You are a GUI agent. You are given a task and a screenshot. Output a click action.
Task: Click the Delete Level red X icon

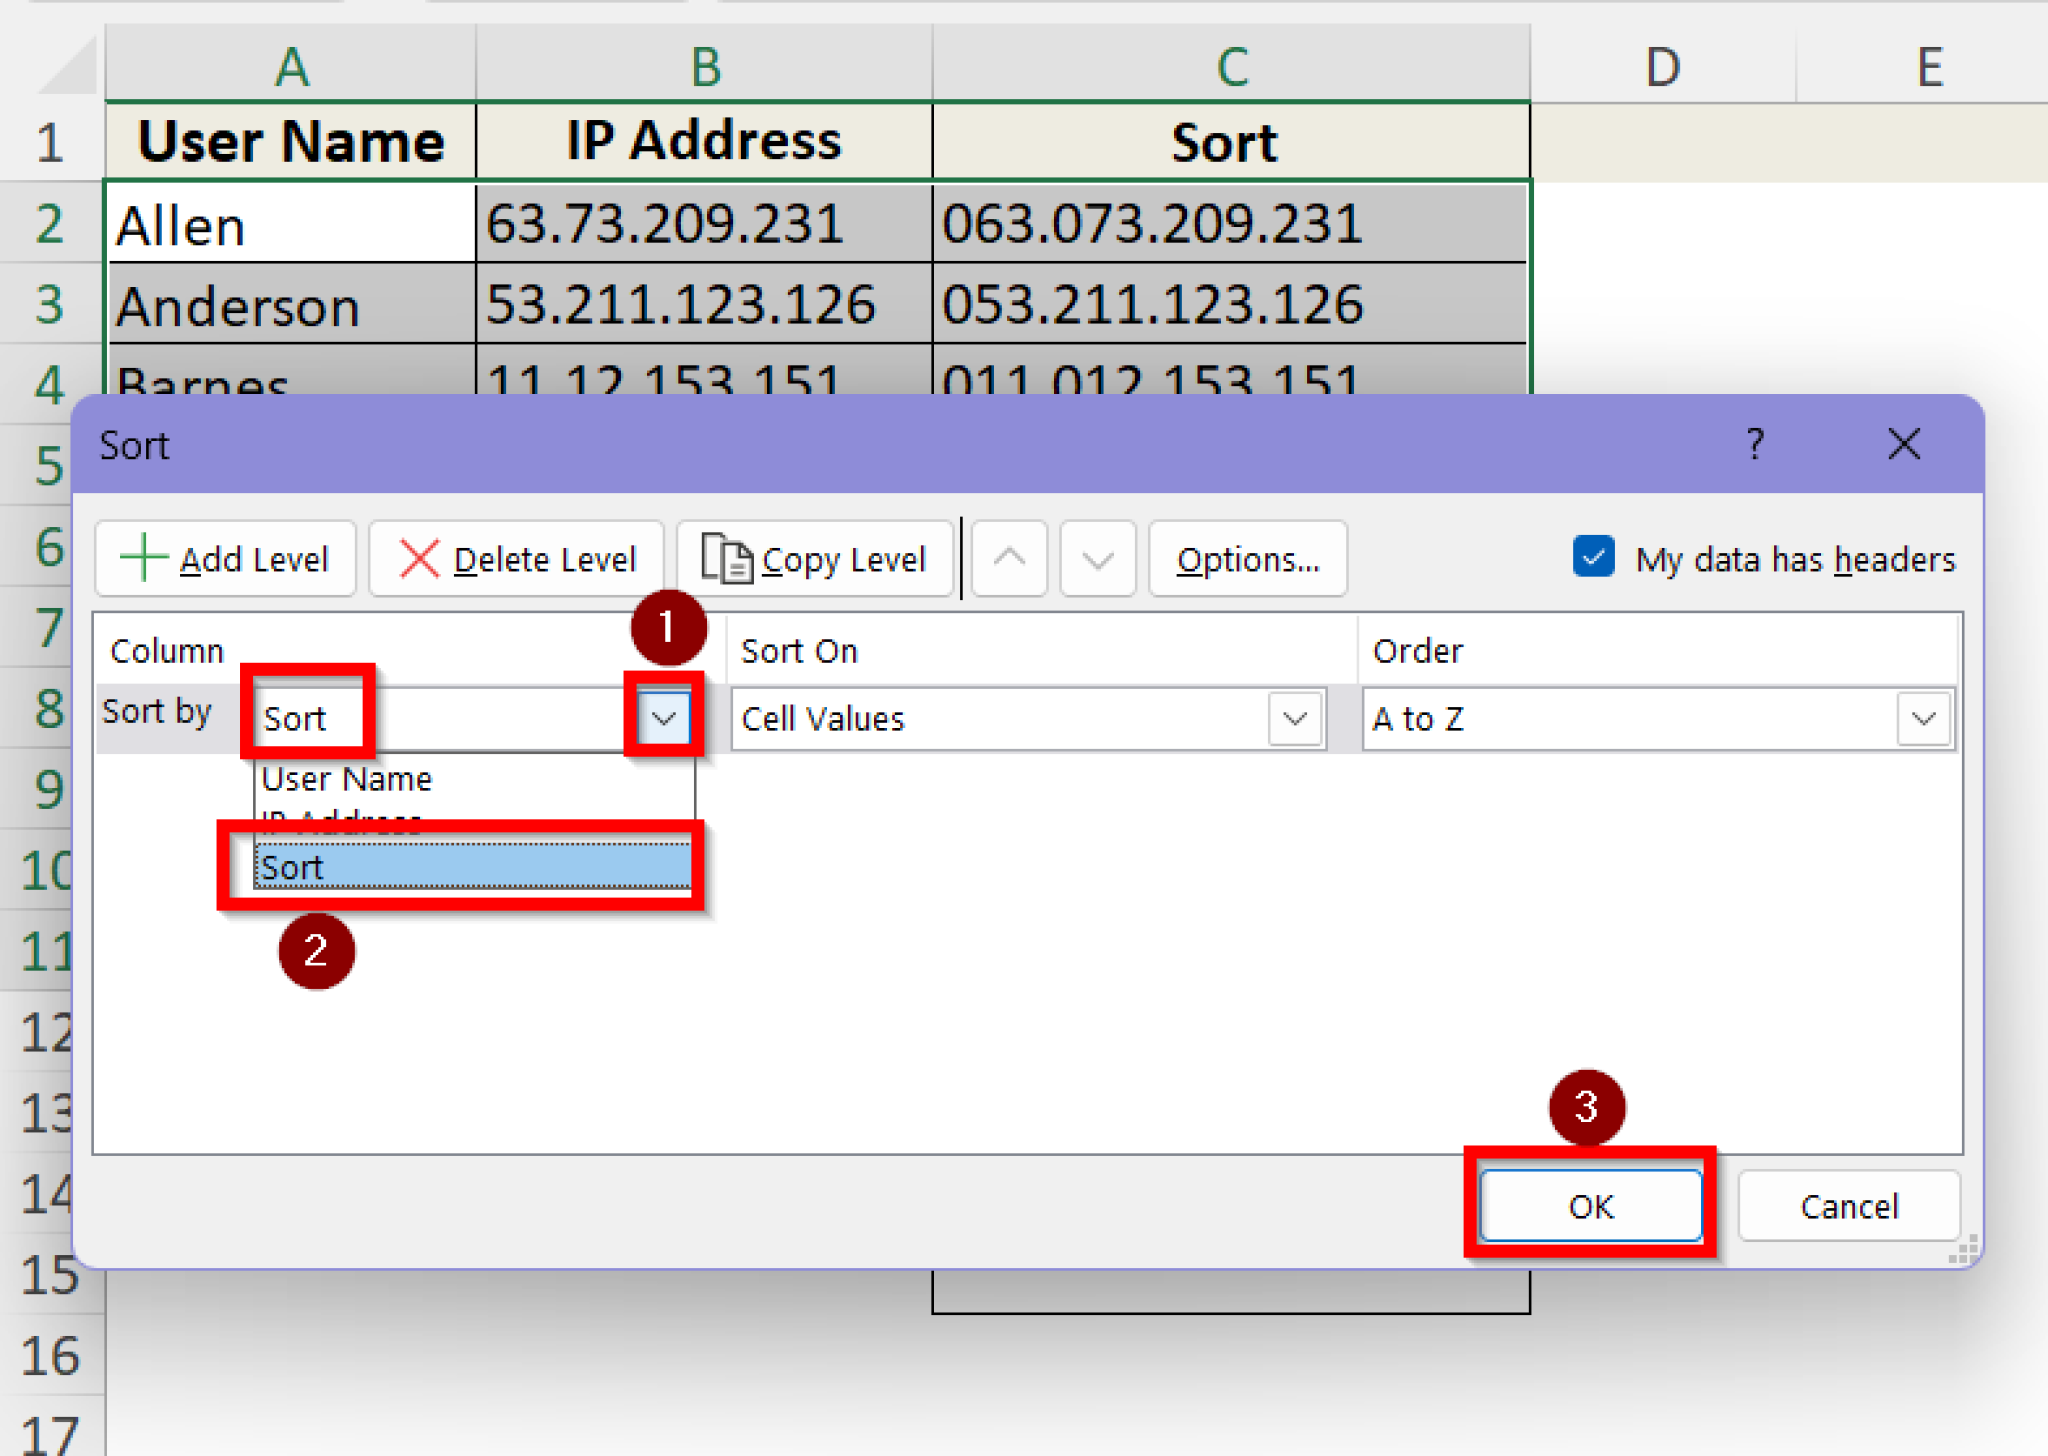point(419,558)
